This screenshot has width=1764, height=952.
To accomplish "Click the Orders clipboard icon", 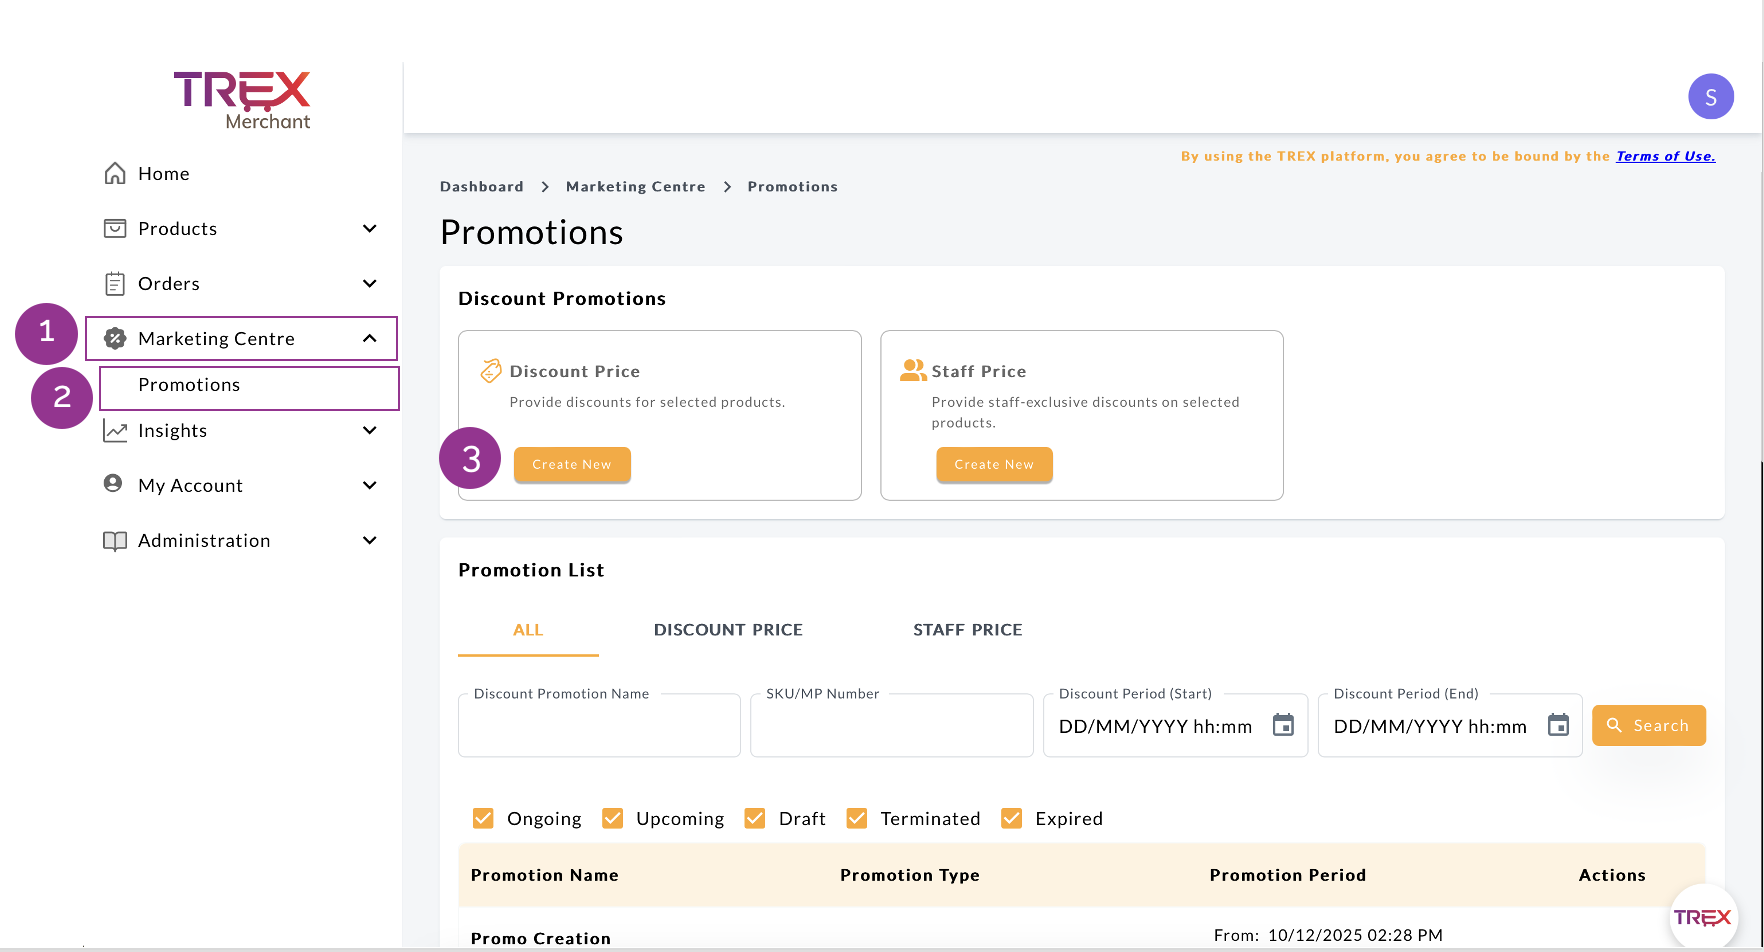I will tap(115, 284).
